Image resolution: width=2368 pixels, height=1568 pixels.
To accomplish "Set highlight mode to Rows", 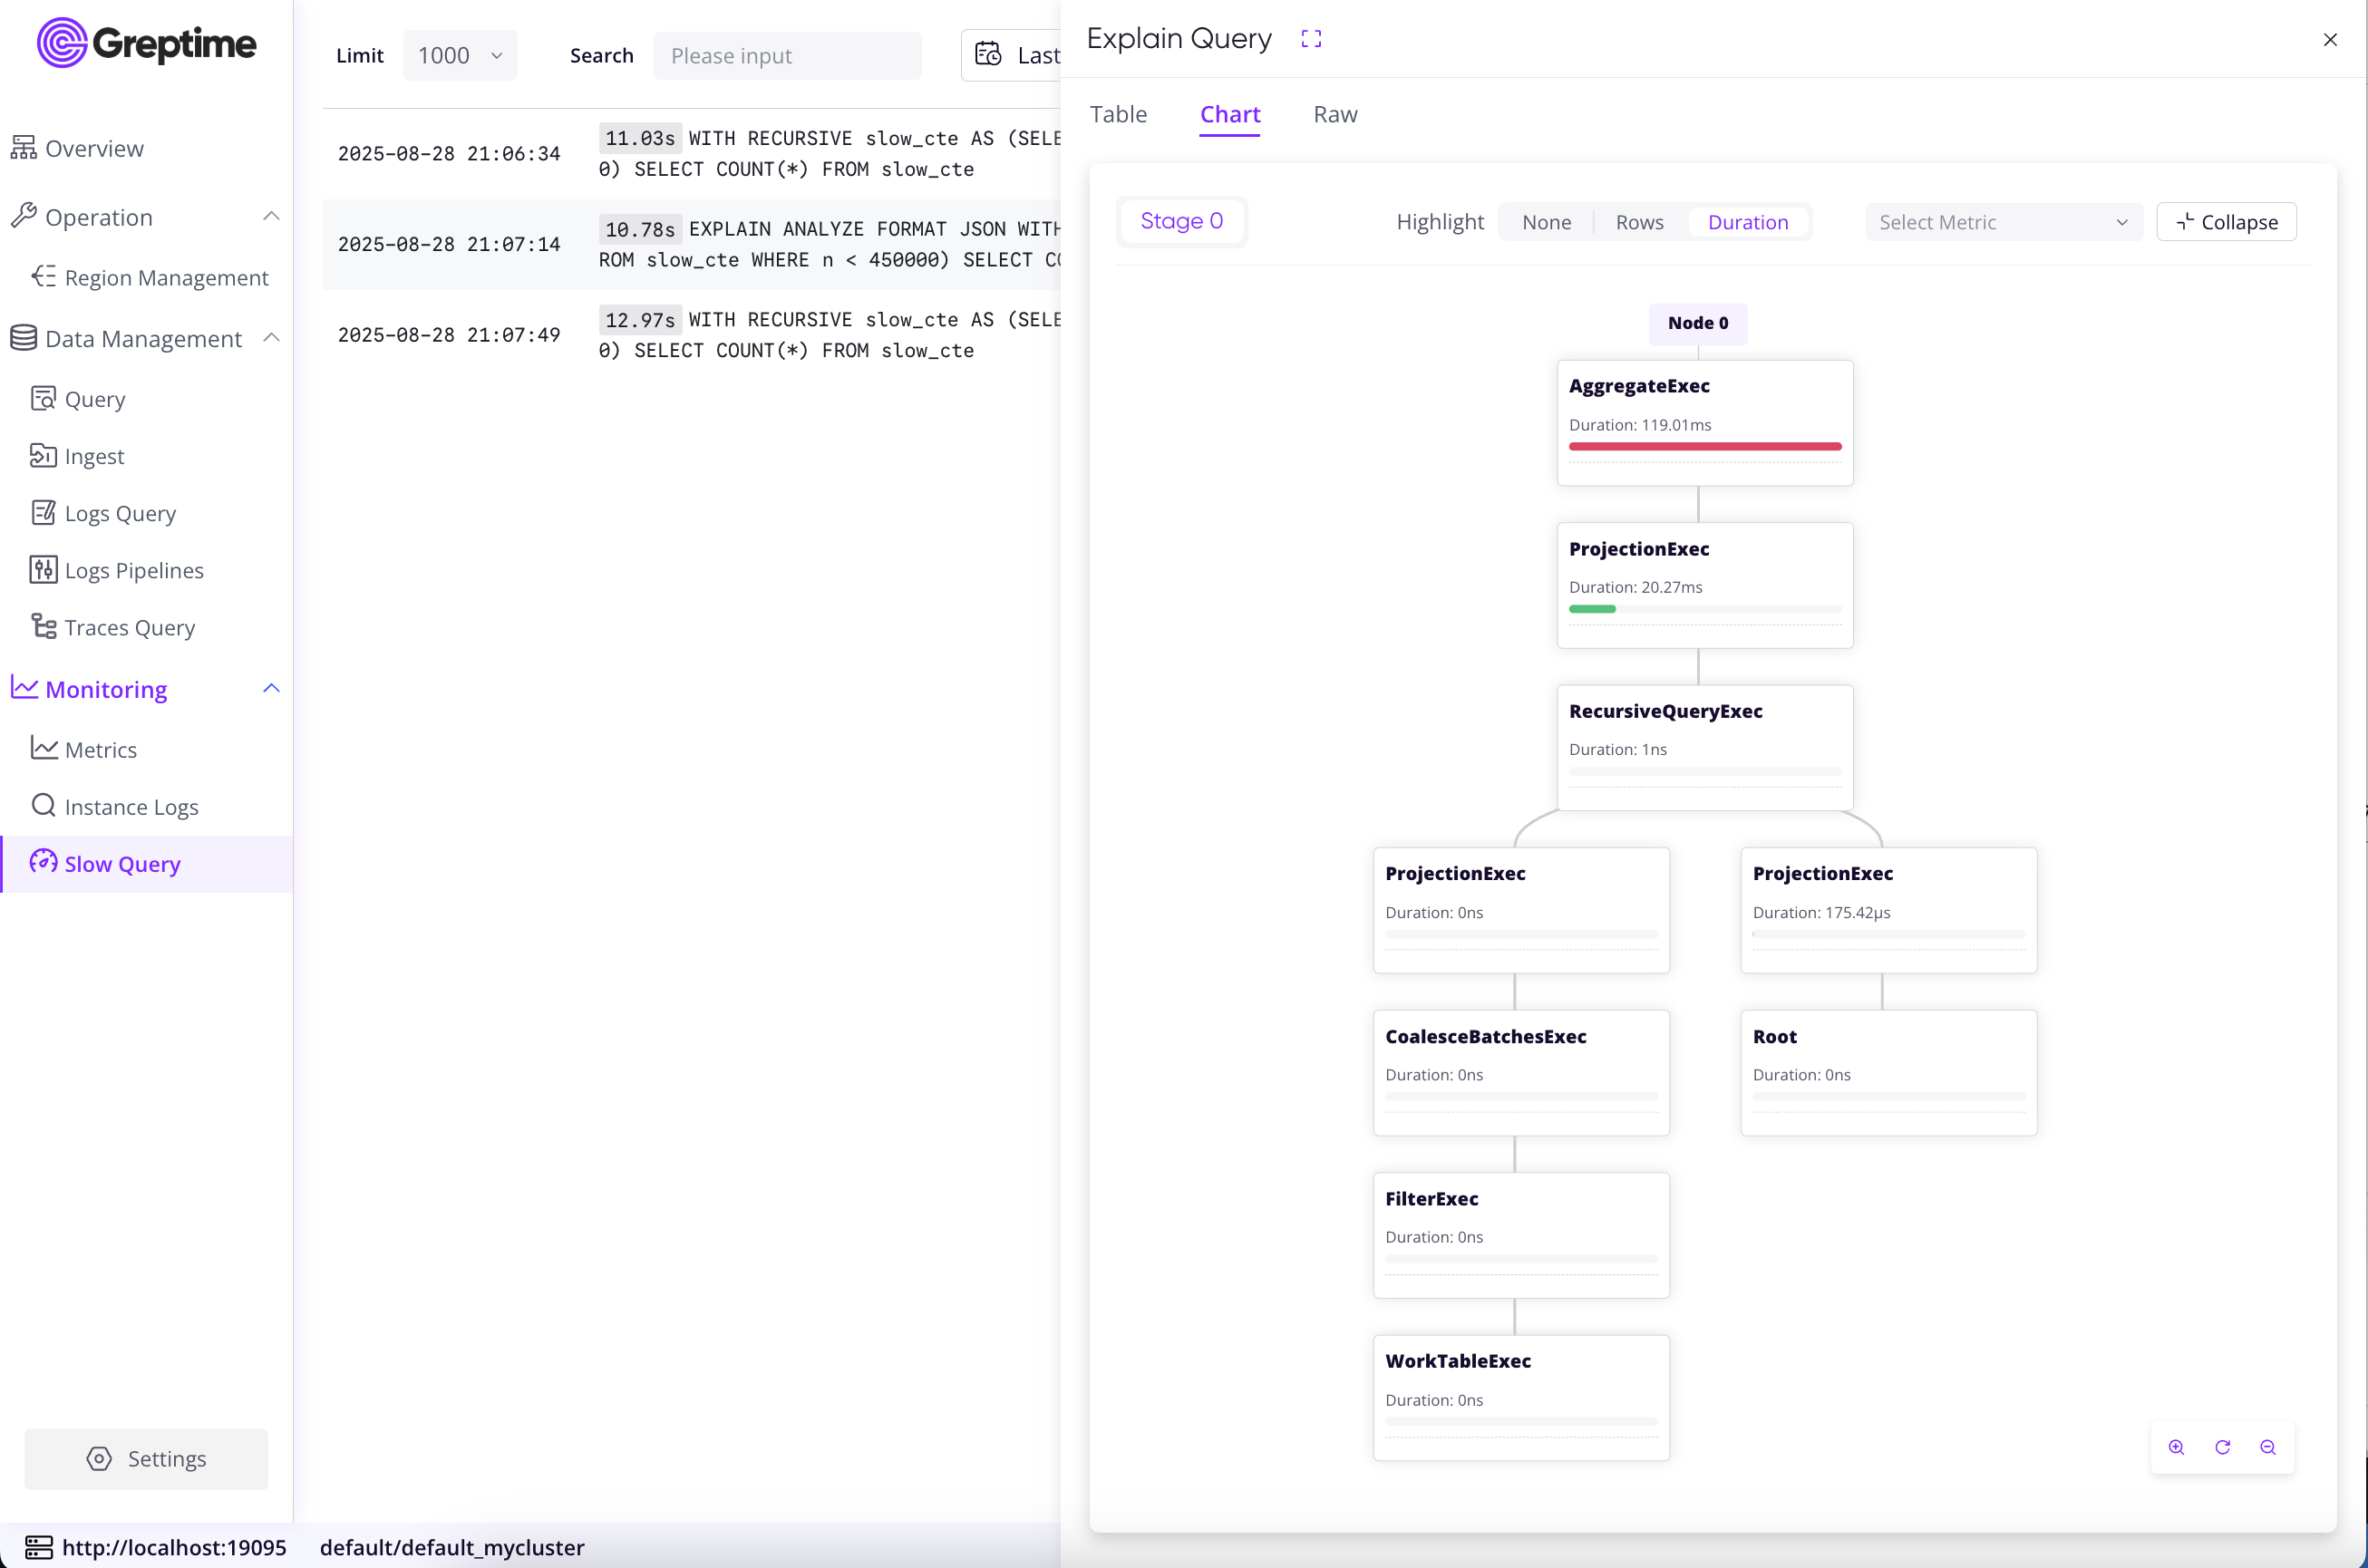I will pos(1639,222).
